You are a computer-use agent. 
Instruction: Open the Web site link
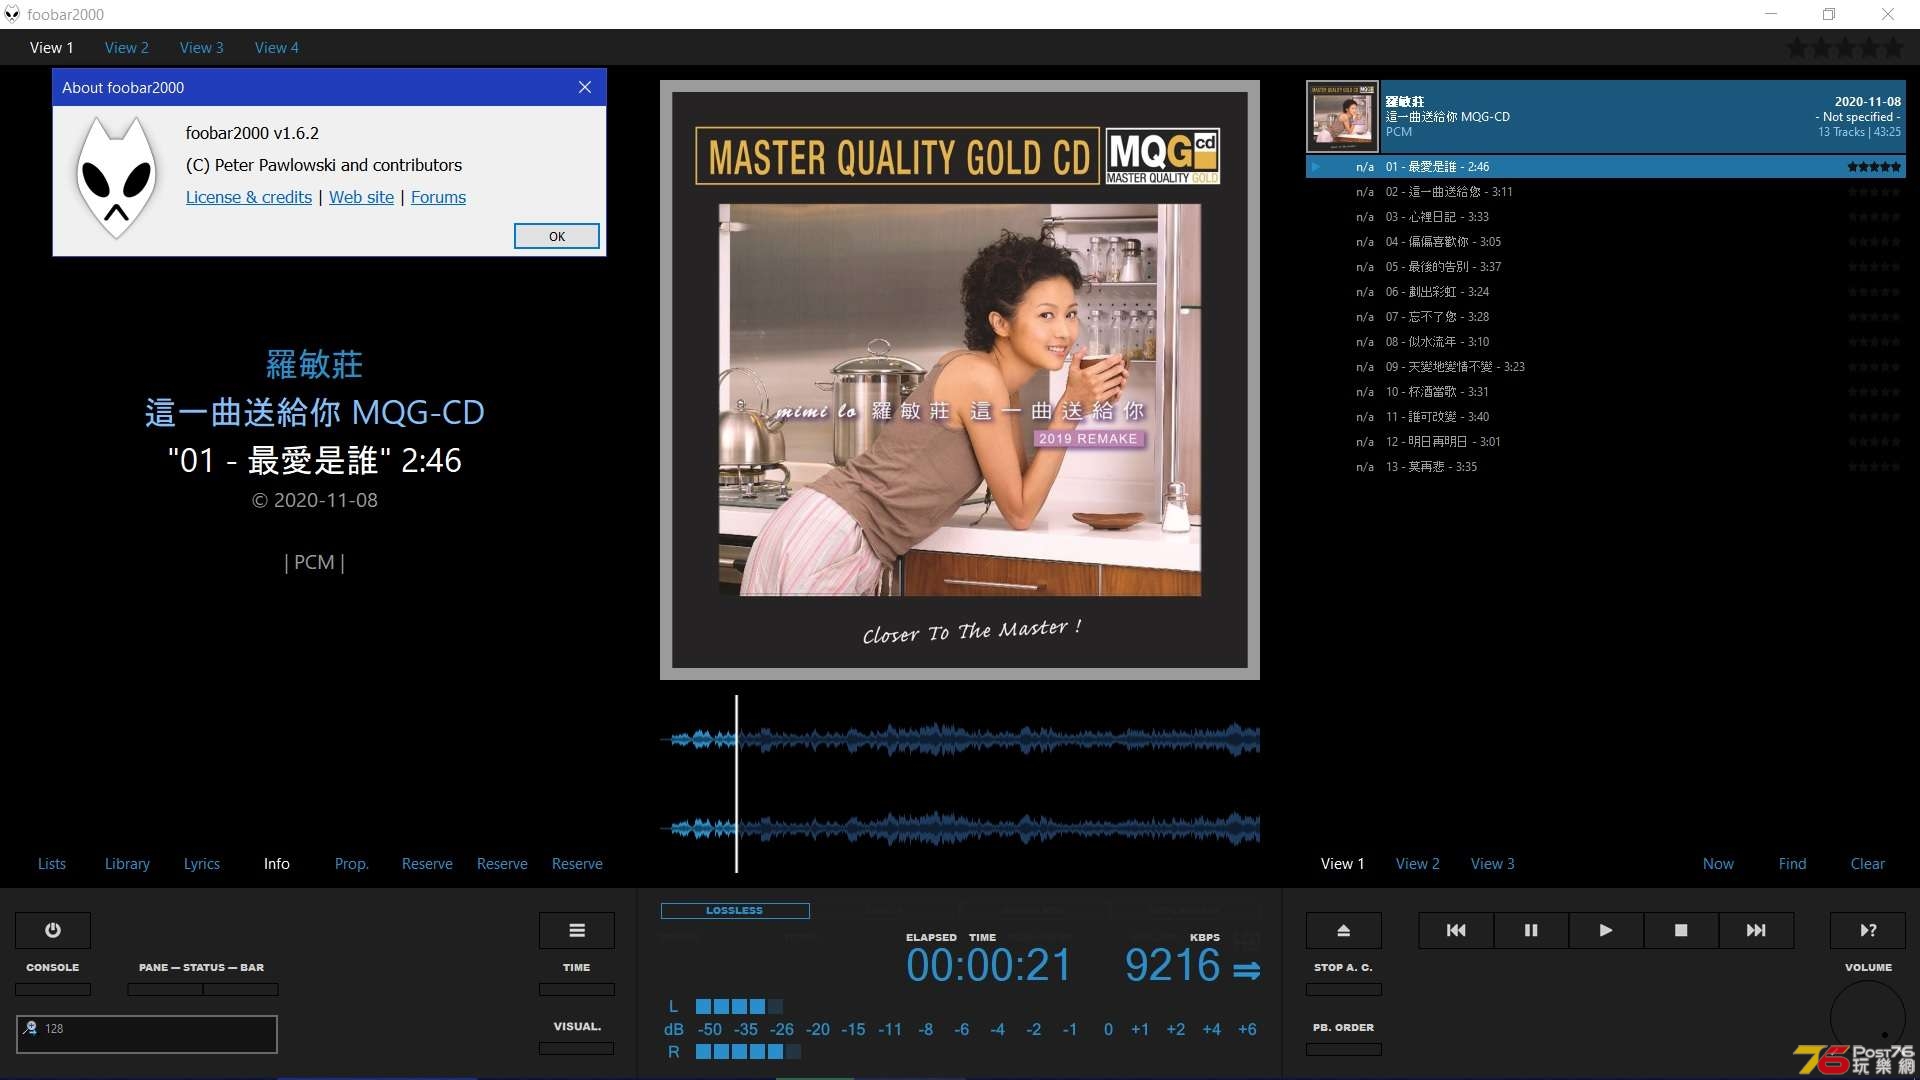coord(362,197)
